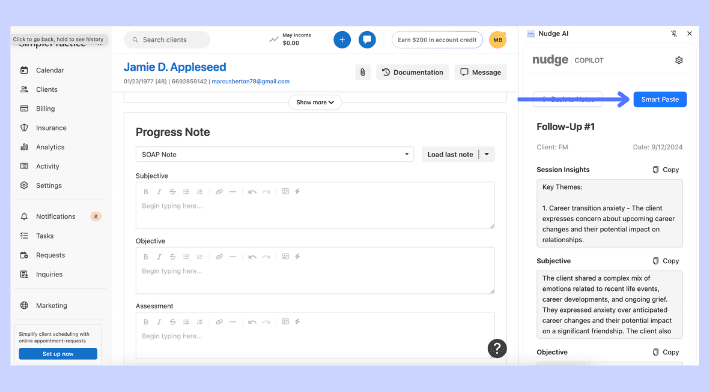Open Requests in the sidebar

pos(51,255)
